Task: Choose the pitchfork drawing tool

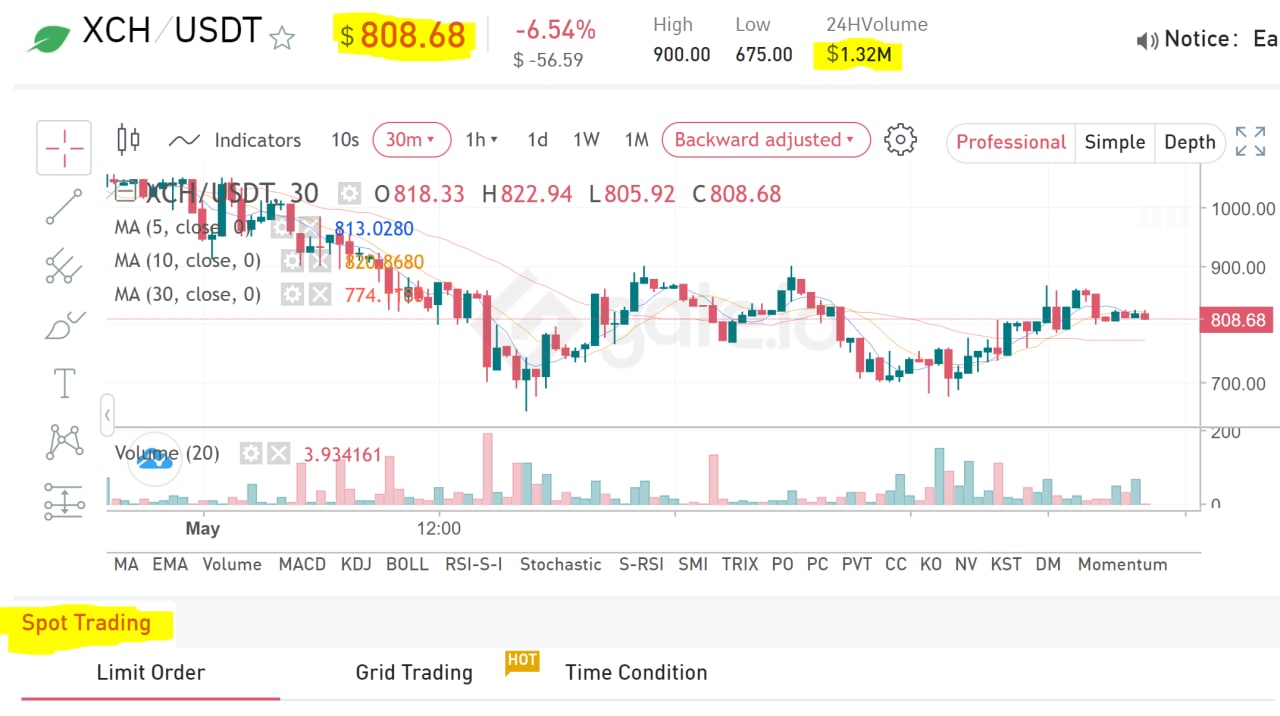Action: pyautogui.click(x=64, y=265)
